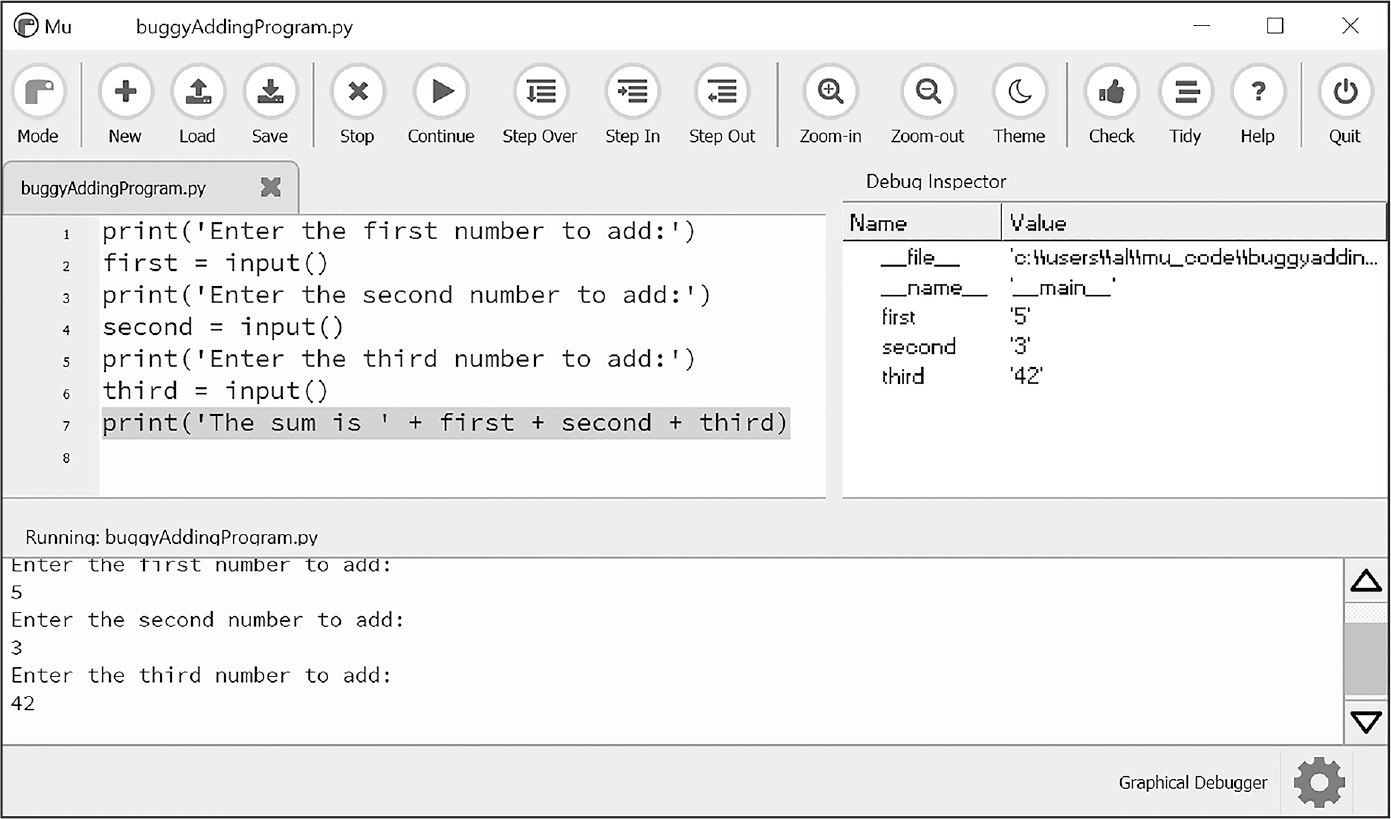1391x819 pixels.
Task: Select the 'second' variable in inspector
Action: 918,347
